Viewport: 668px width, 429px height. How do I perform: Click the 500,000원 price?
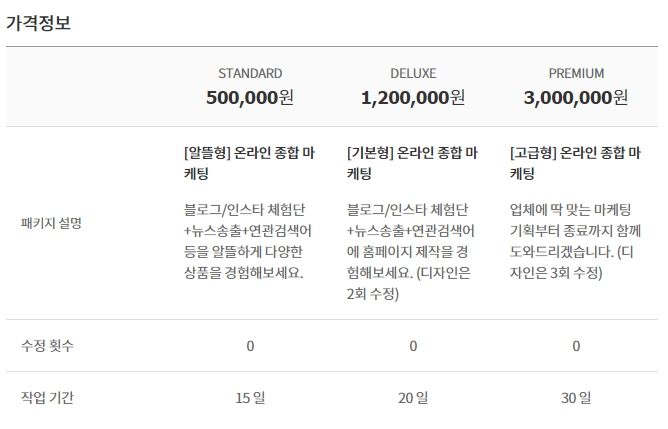click(x=250, y=98)
